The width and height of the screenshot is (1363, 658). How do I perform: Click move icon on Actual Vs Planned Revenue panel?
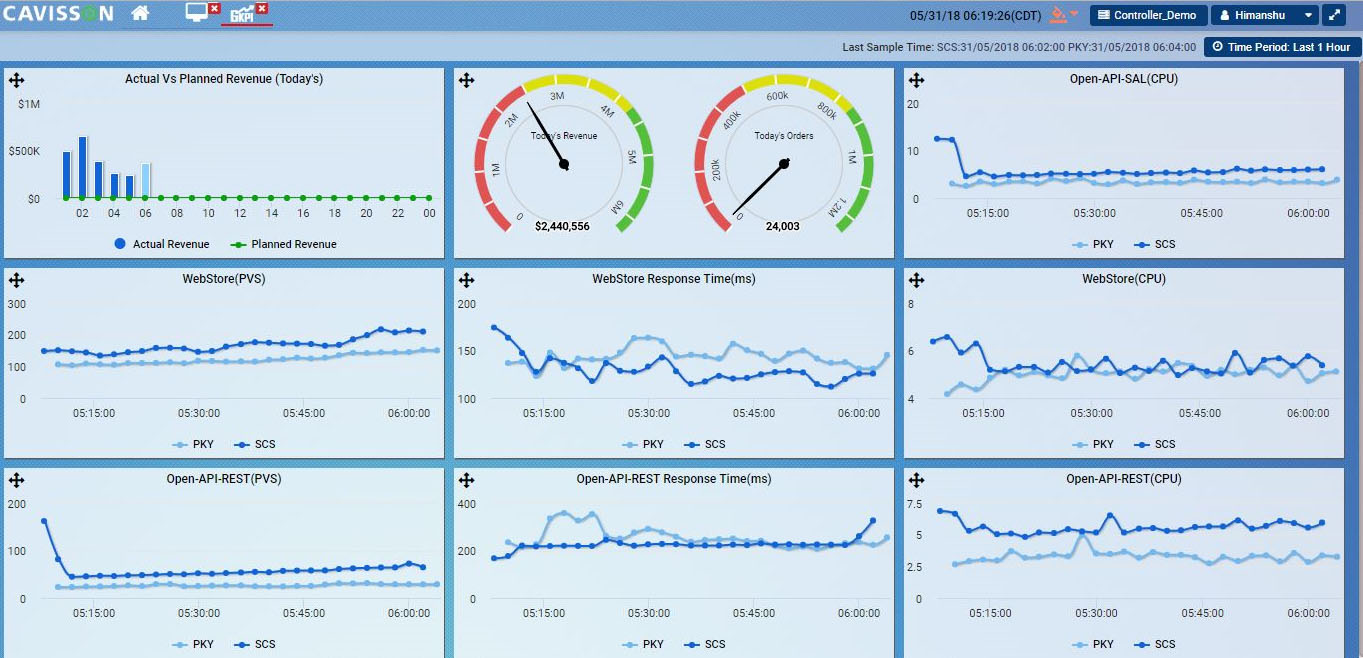tap(16, 81)
